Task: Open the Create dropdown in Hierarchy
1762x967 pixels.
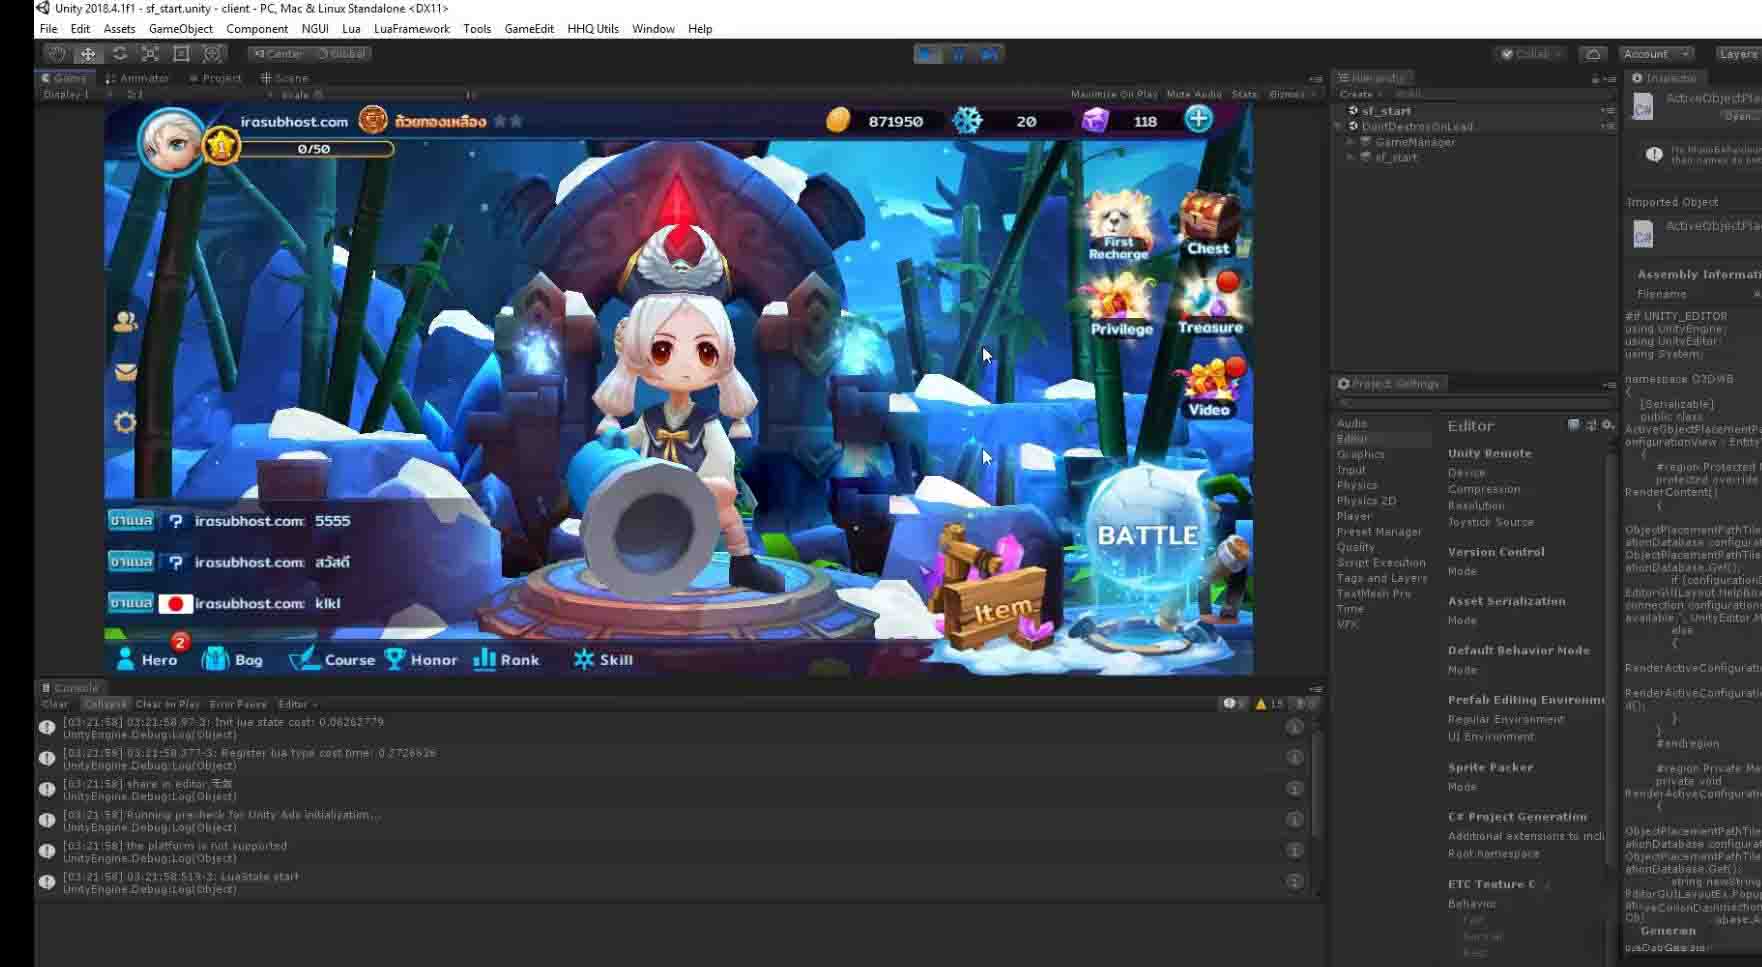Action: click(x=1361, y=94)
